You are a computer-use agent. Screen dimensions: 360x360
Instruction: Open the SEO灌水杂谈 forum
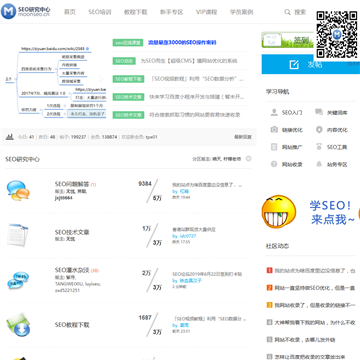[72, 270]
